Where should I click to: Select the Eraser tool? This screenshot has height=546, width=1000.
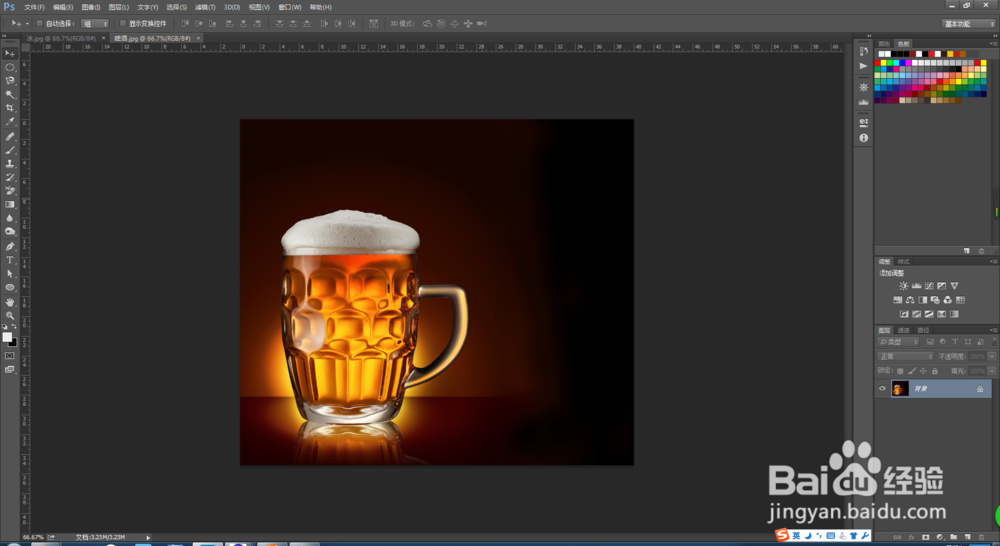click(x=10, y=191)
